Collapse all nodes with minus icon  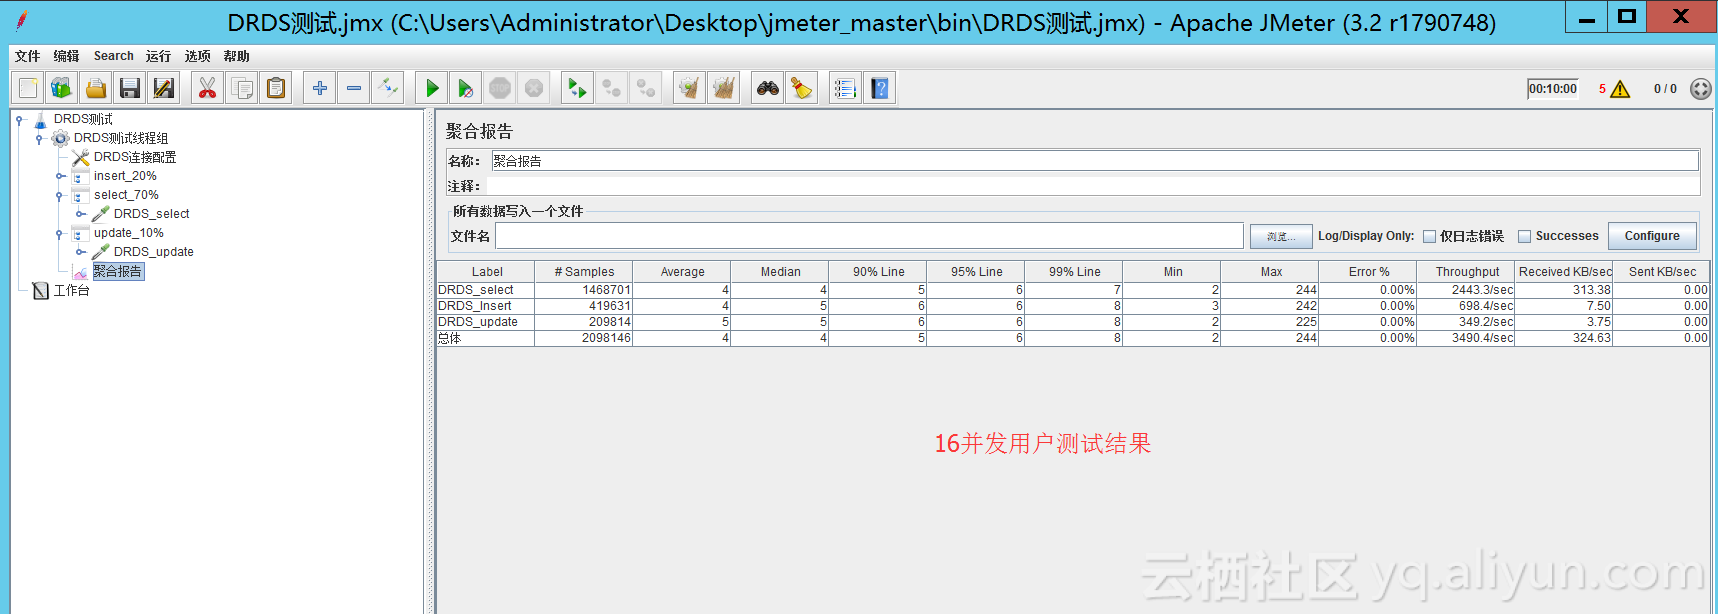[x=354, y=88]
